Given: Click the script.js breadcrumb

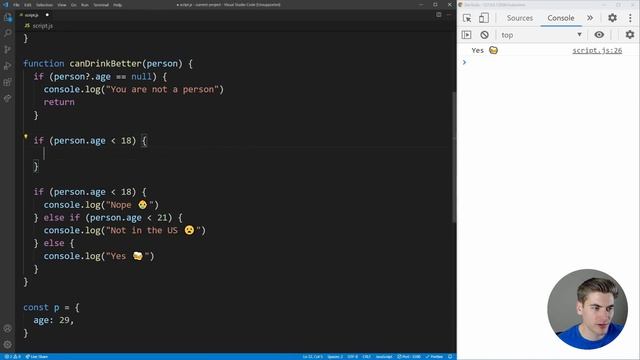Looking at the screenshot, I should pyautogui.click(x=39, y=26).
